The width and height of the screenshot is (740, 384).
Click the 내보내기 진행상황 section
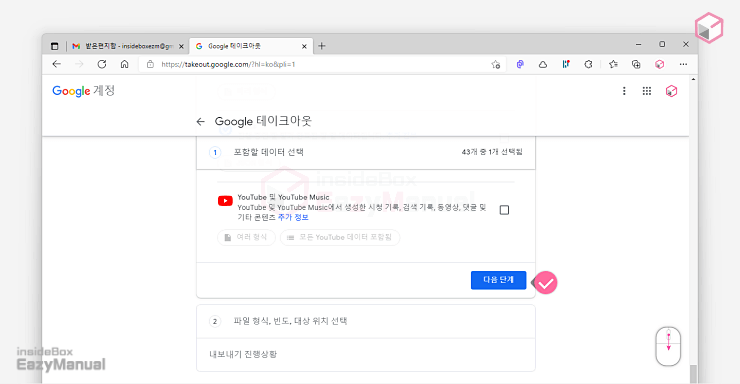point(366,354)
